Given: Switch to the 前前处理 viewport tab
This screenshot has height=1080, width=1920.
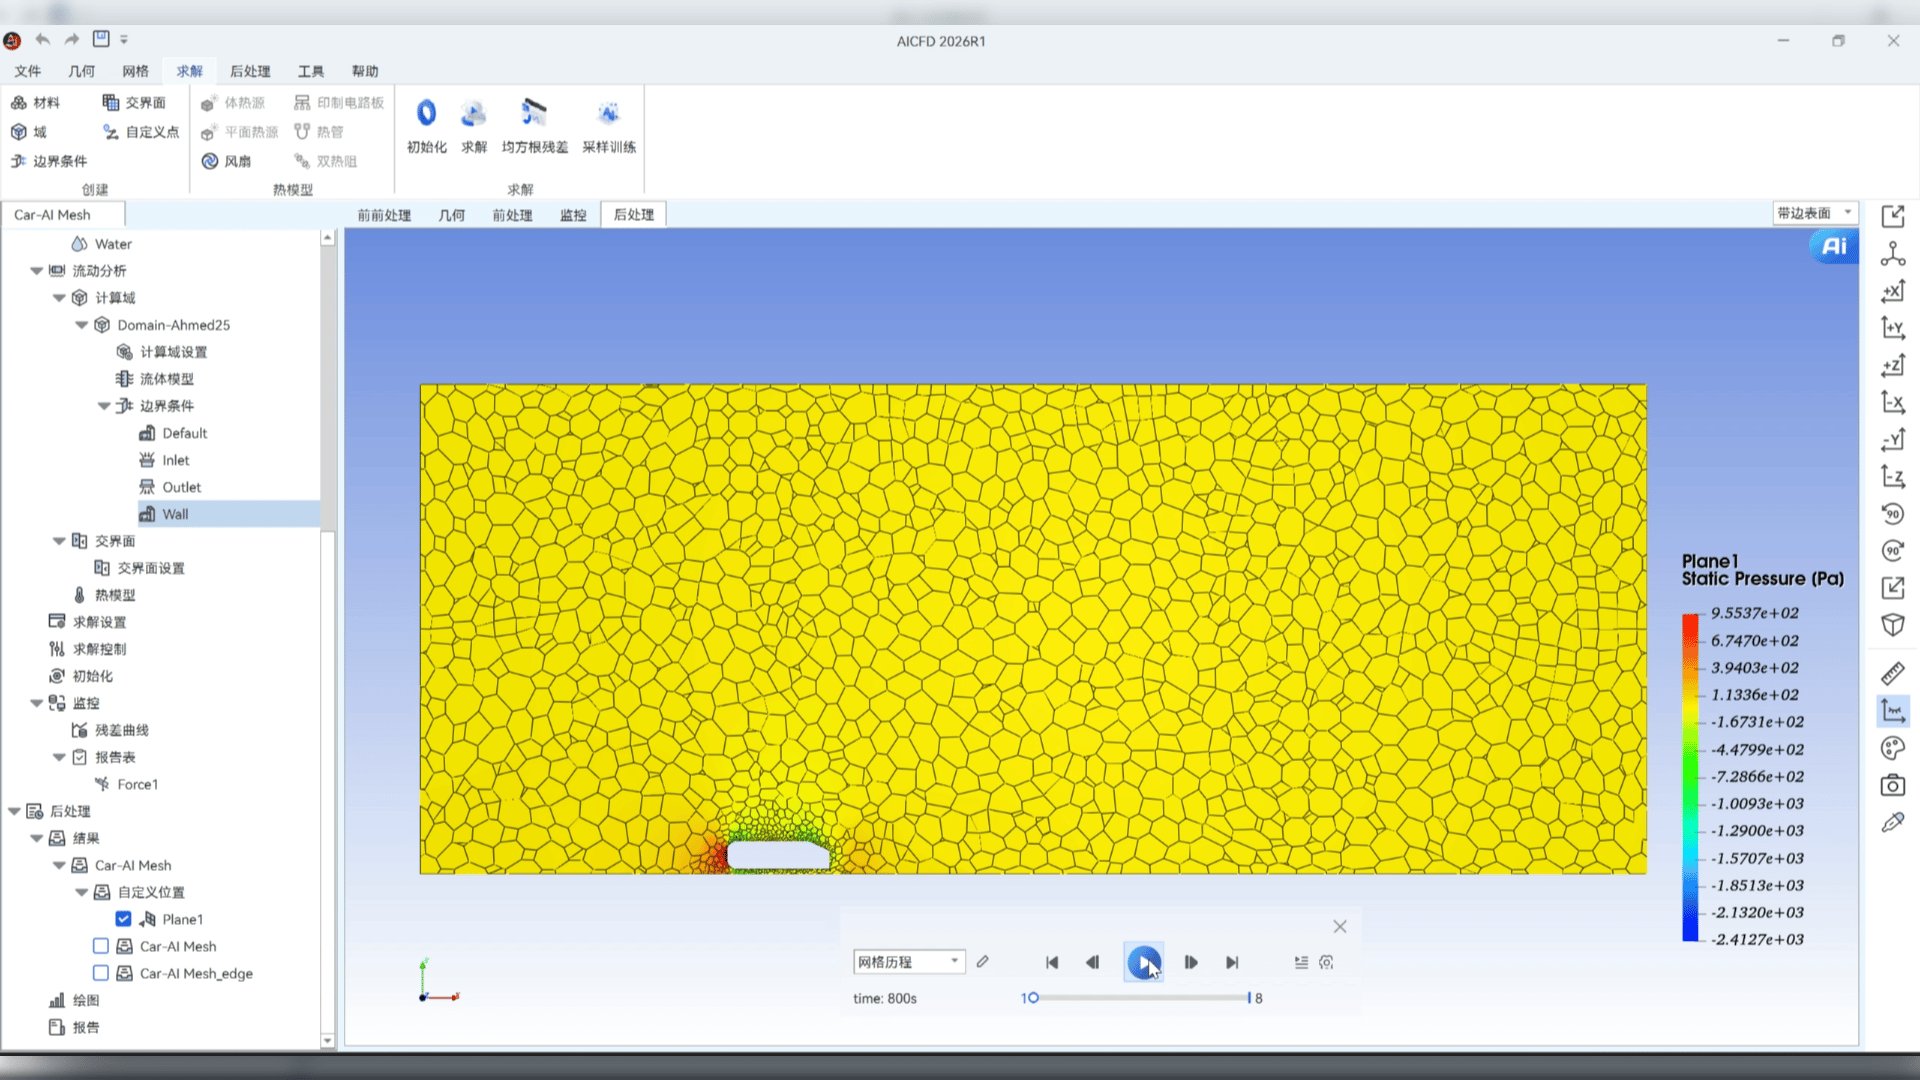Looking at the screenshot, I should point(384,215).
